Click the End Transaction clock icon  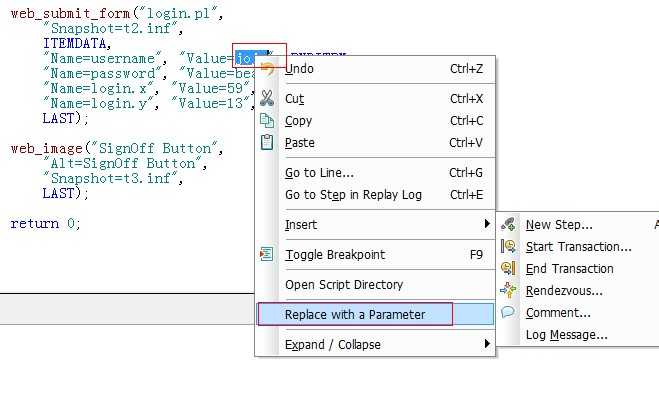click(508, 268)
